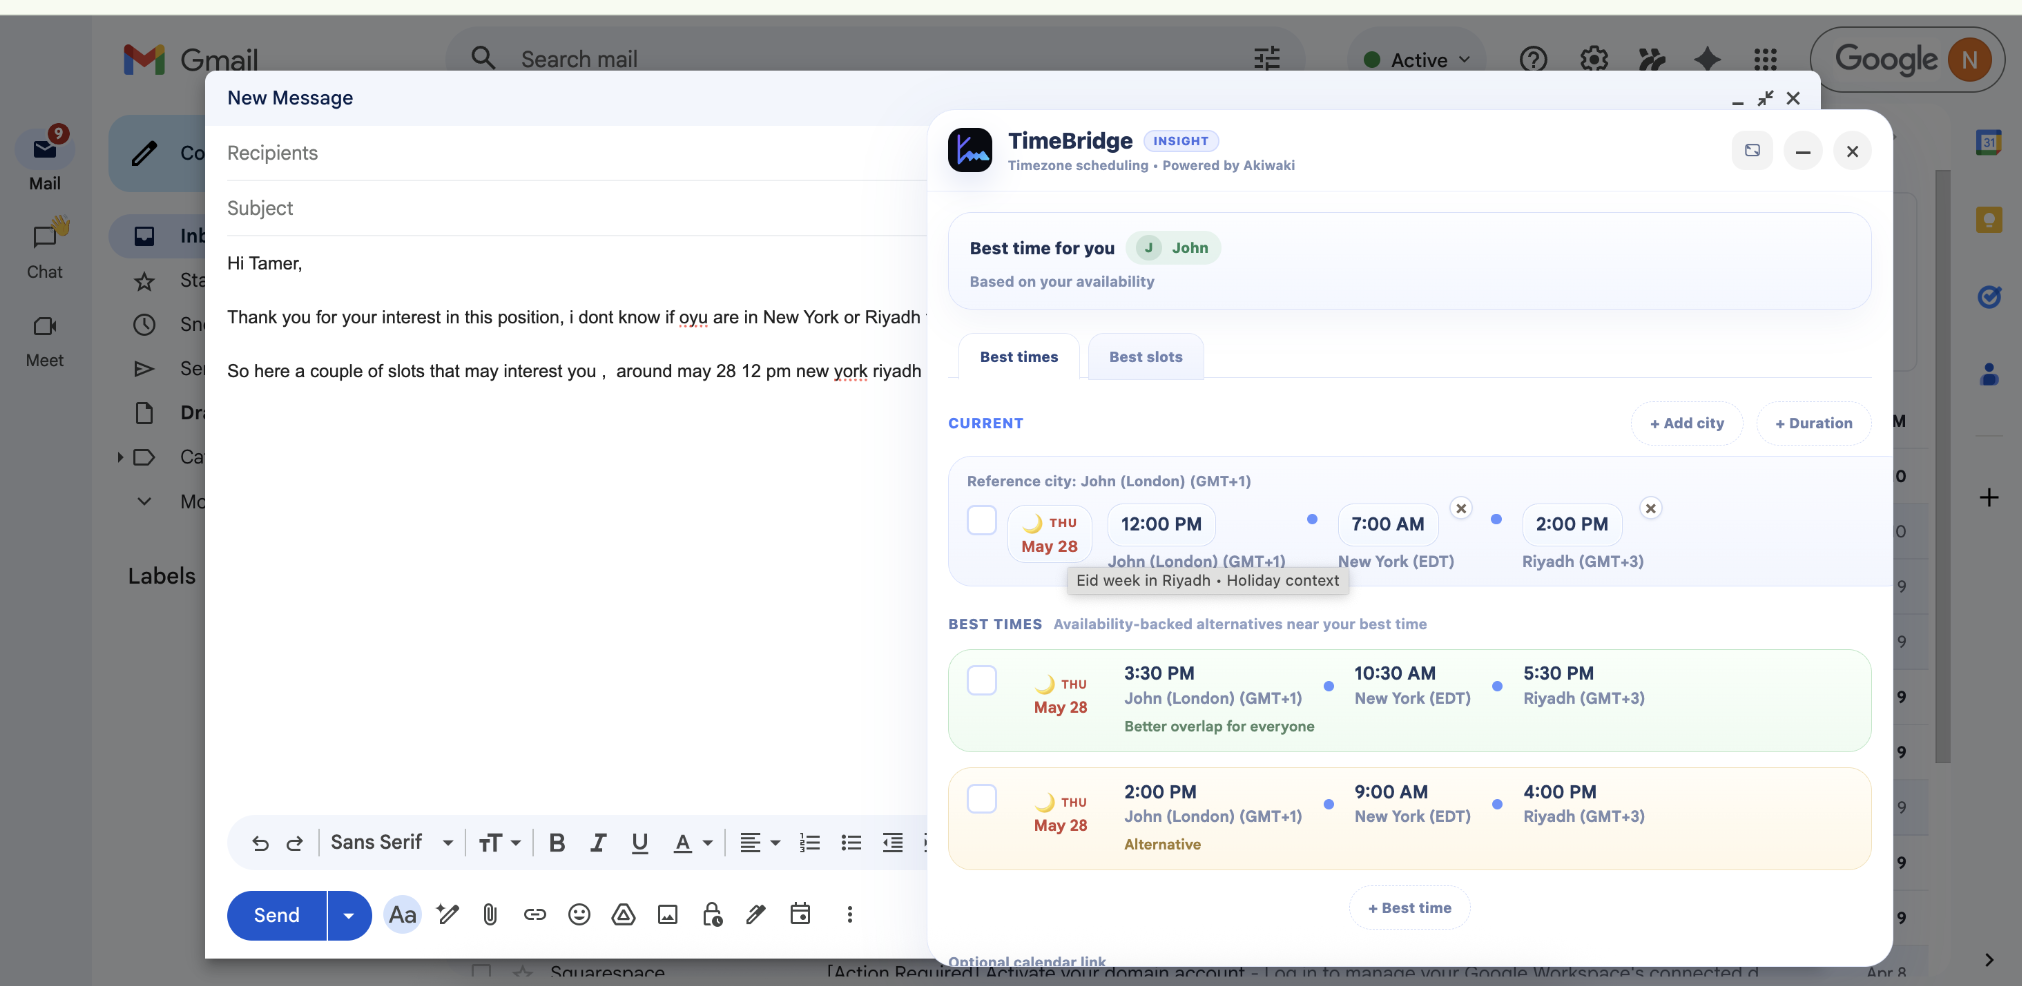This screenshot has width=2022, height=986.
Task: Click the Subject input field
Action: click(x=570, y=208)
